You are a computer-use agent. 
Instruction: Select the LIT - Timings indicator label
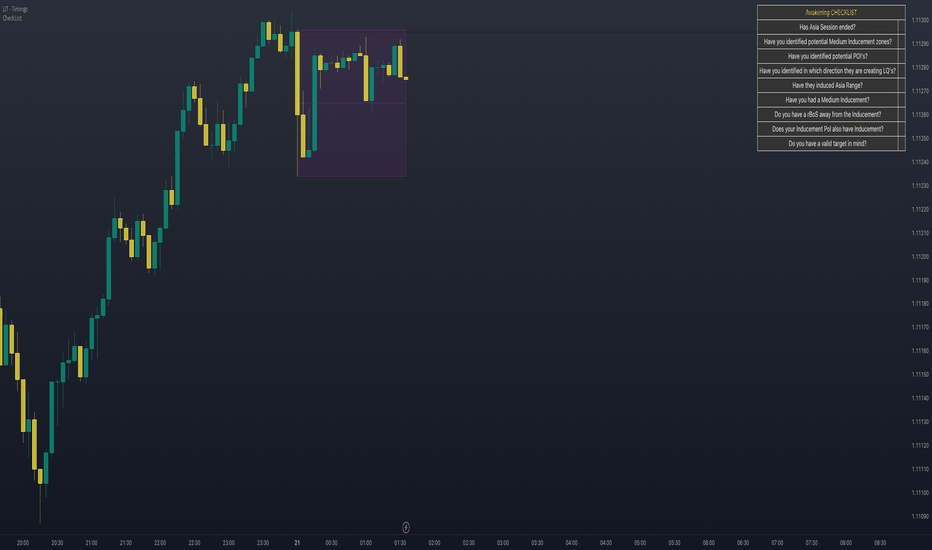15,9
